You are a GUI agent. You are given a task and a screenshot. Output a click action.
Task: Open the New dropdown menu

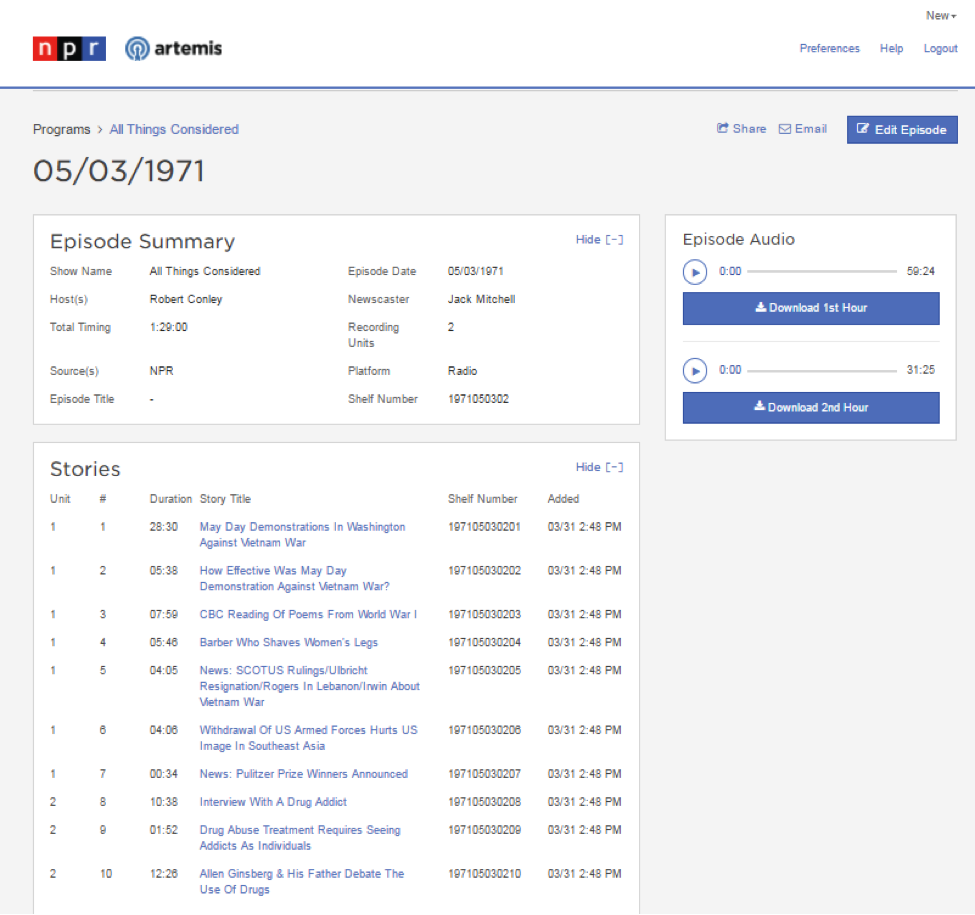pyautogui.click(x=940, y=15)
